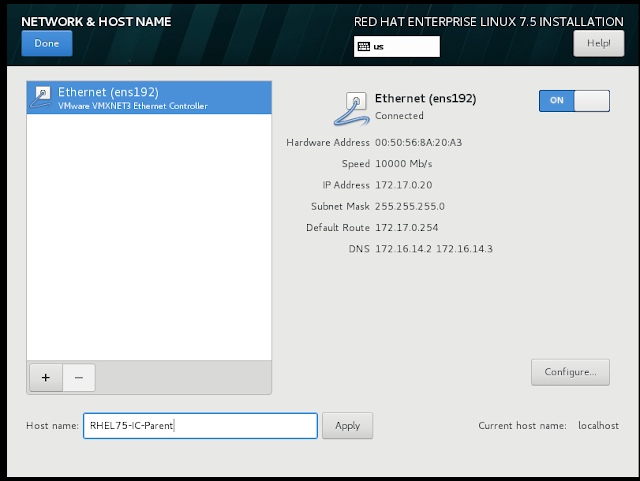Toggle the Ethernet ON switch

574,101
